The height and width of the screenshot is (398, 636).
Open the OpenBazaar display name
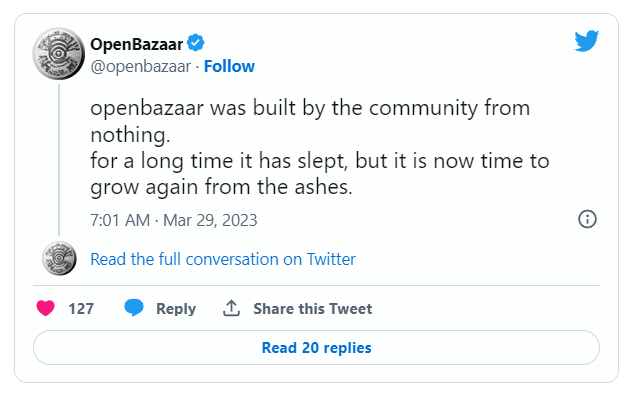137,44
